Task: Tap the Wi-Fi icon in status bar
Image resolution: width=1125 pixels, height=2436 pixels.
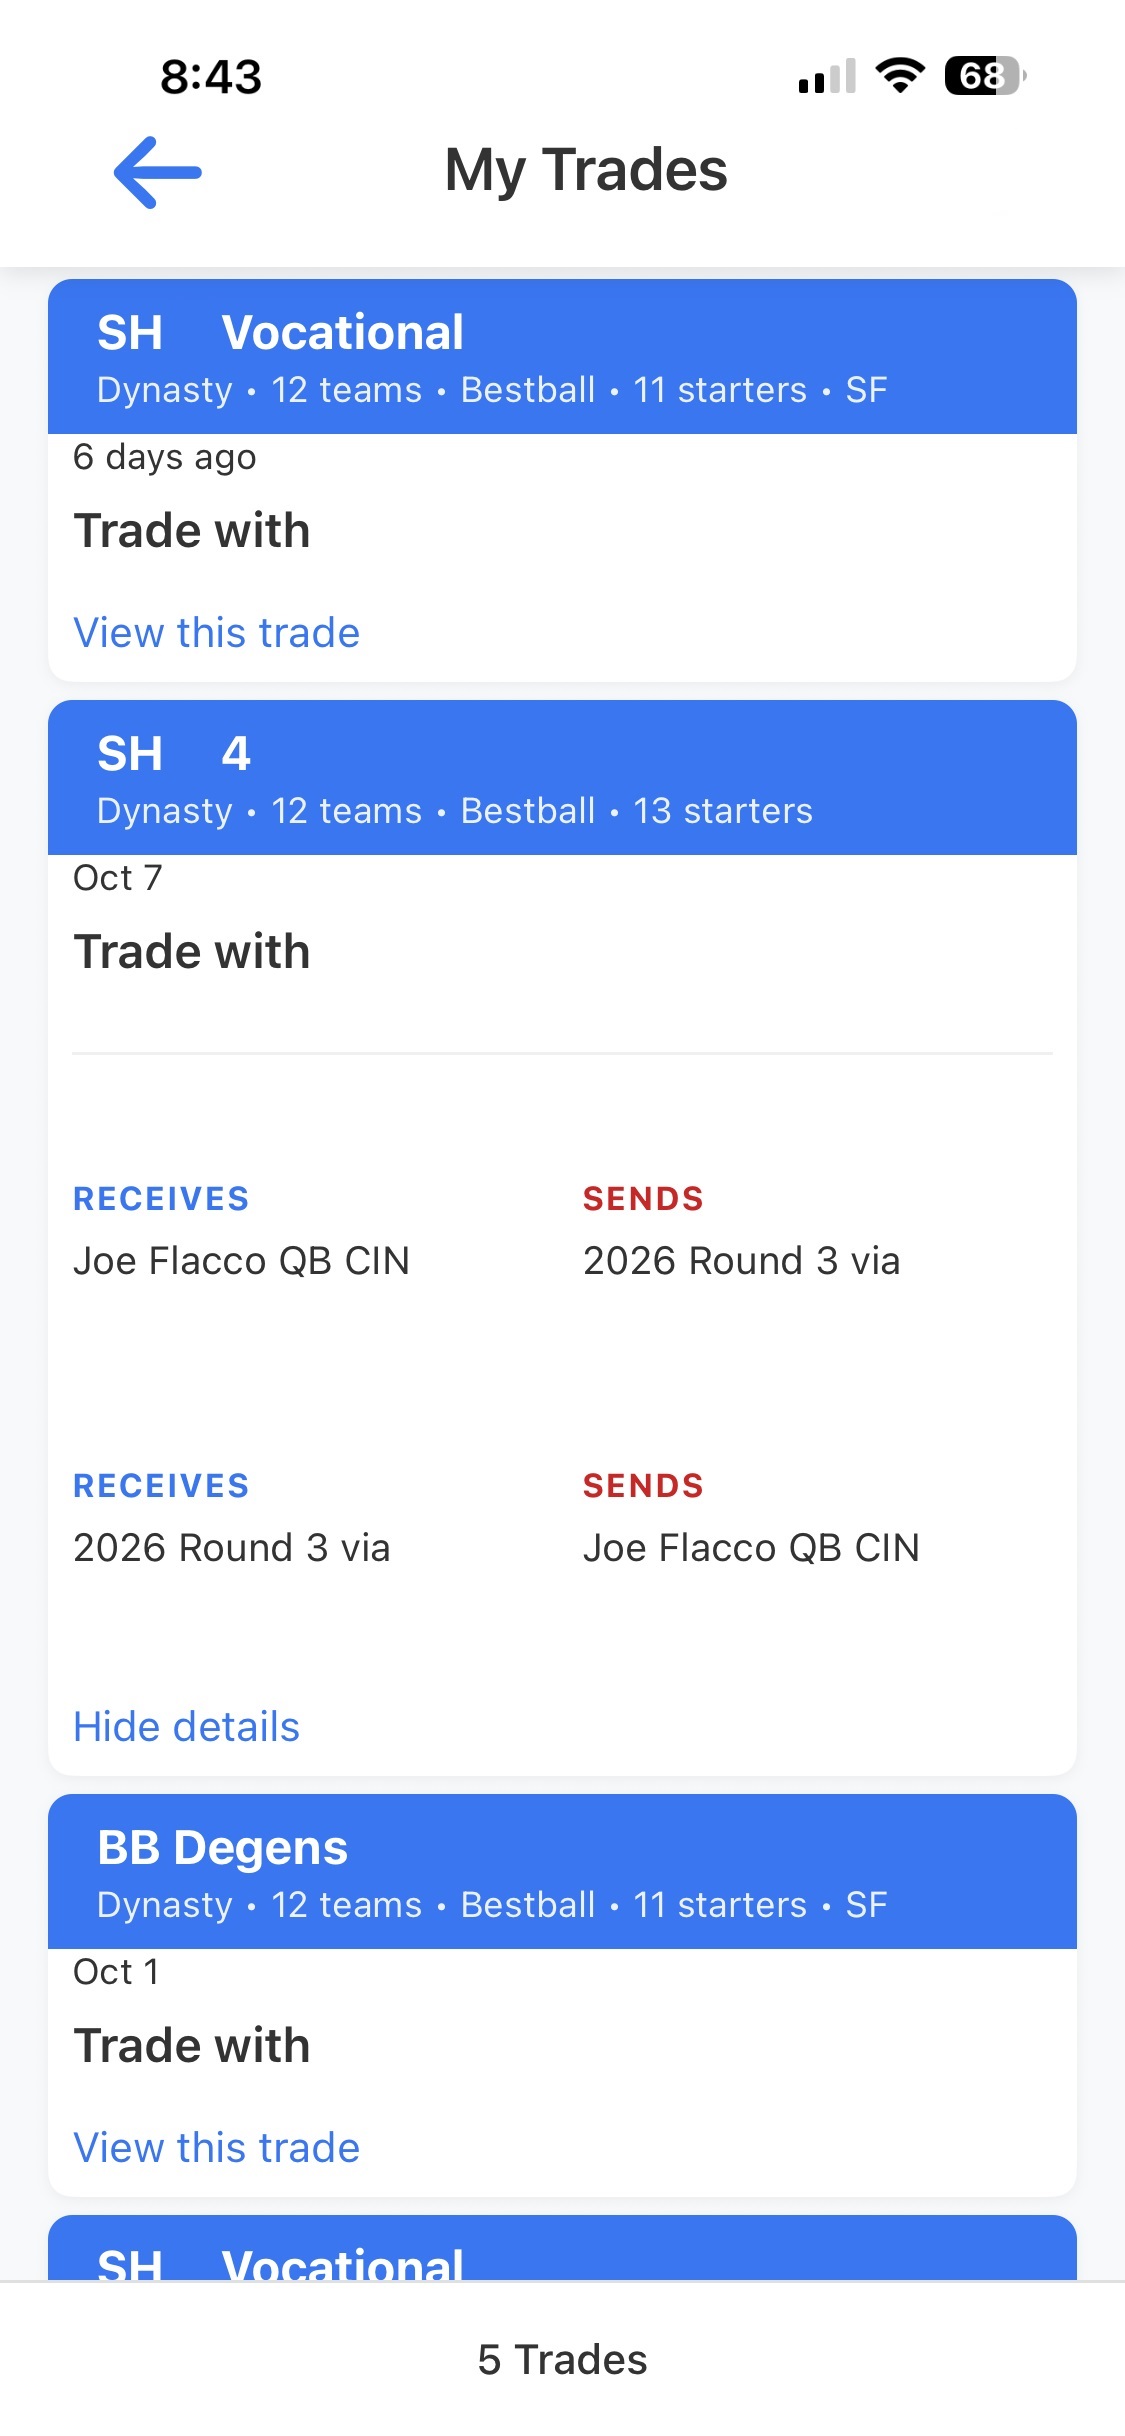Action: (898, 75)
